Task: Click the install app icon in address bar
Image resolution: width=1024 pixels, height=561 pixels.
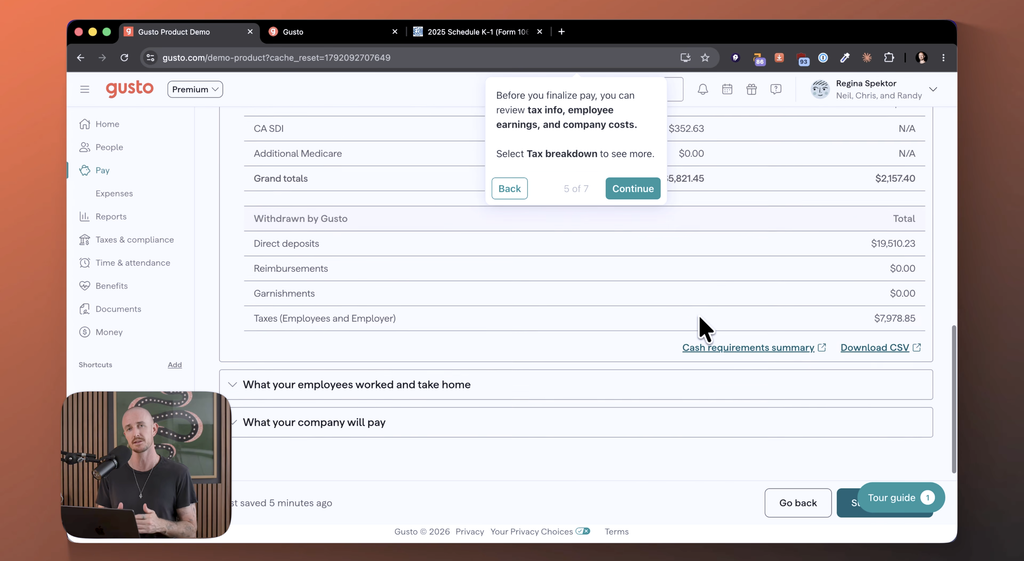Action: click(x=685, y=57)
